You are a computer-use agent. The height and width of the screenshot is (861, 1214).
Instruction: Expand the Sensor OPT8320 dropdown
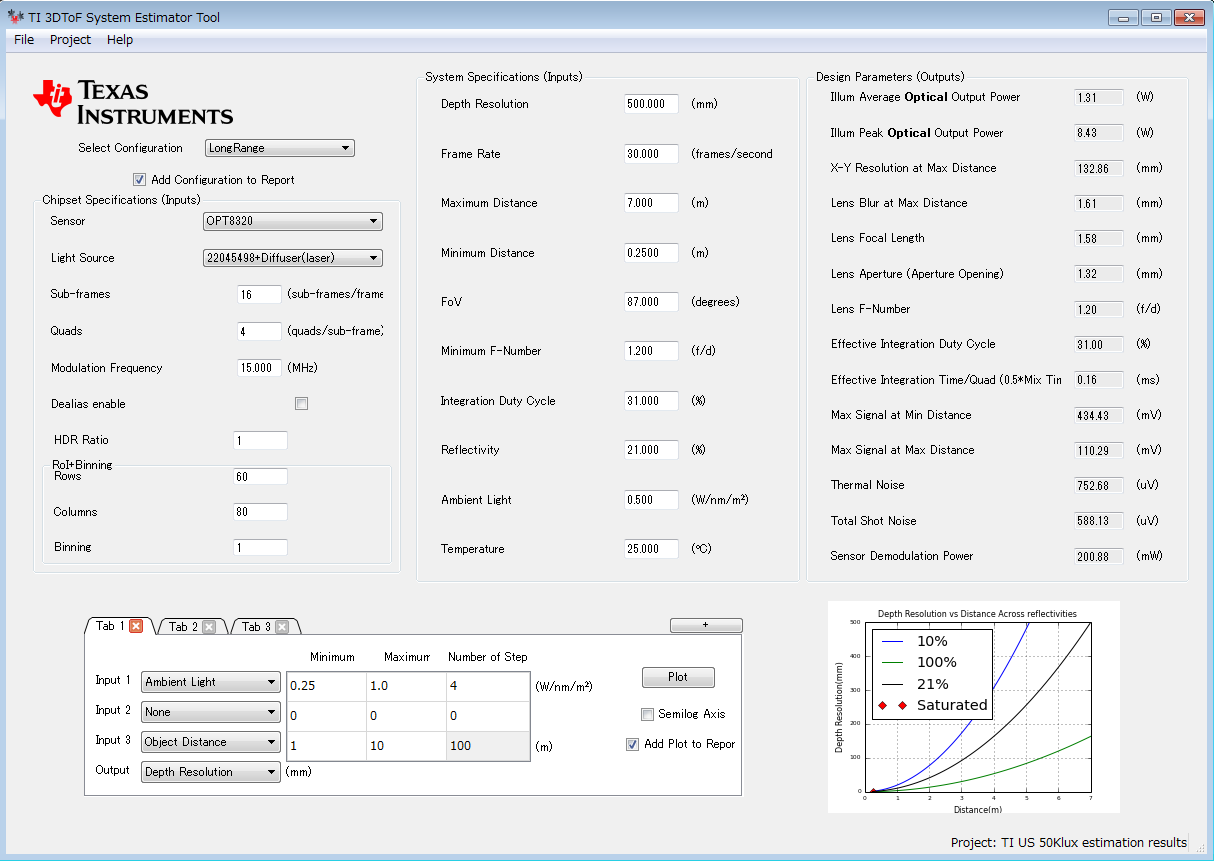[293, 221]
